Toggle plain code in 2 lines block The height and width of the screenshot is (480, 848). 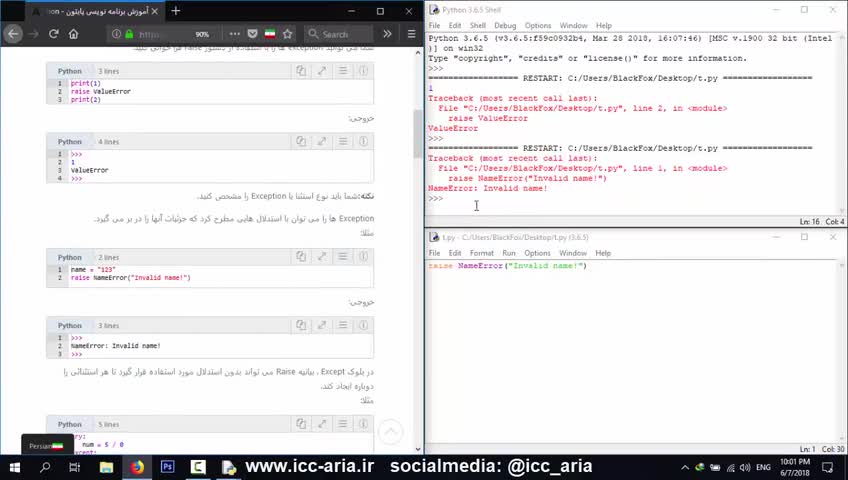343,257
